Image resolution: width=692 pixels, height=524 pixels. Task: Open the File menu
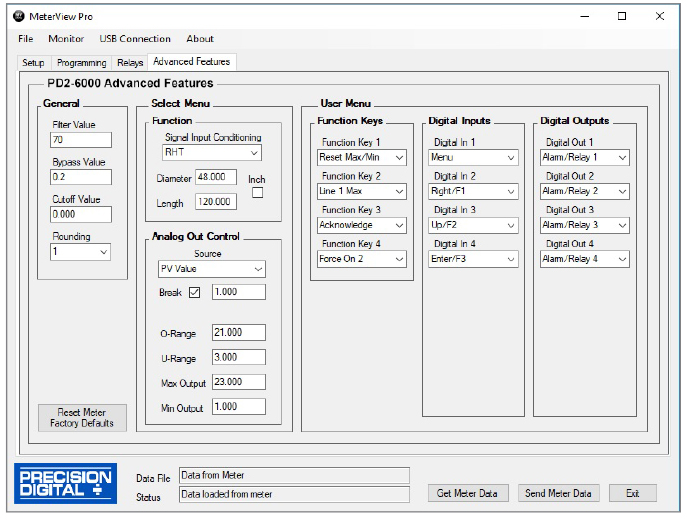coord(26,39)
